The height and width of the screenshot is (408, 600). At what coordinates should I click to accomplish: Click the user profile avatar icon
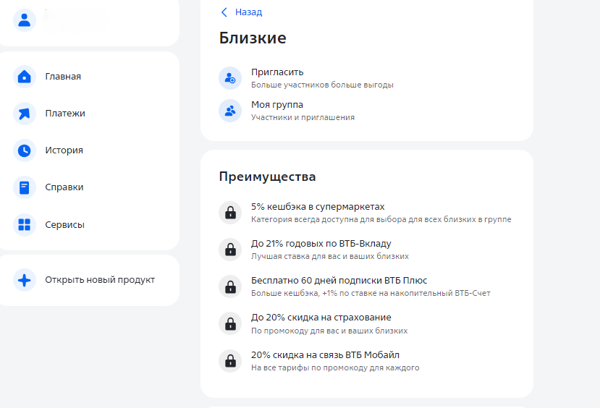point(25,19)
